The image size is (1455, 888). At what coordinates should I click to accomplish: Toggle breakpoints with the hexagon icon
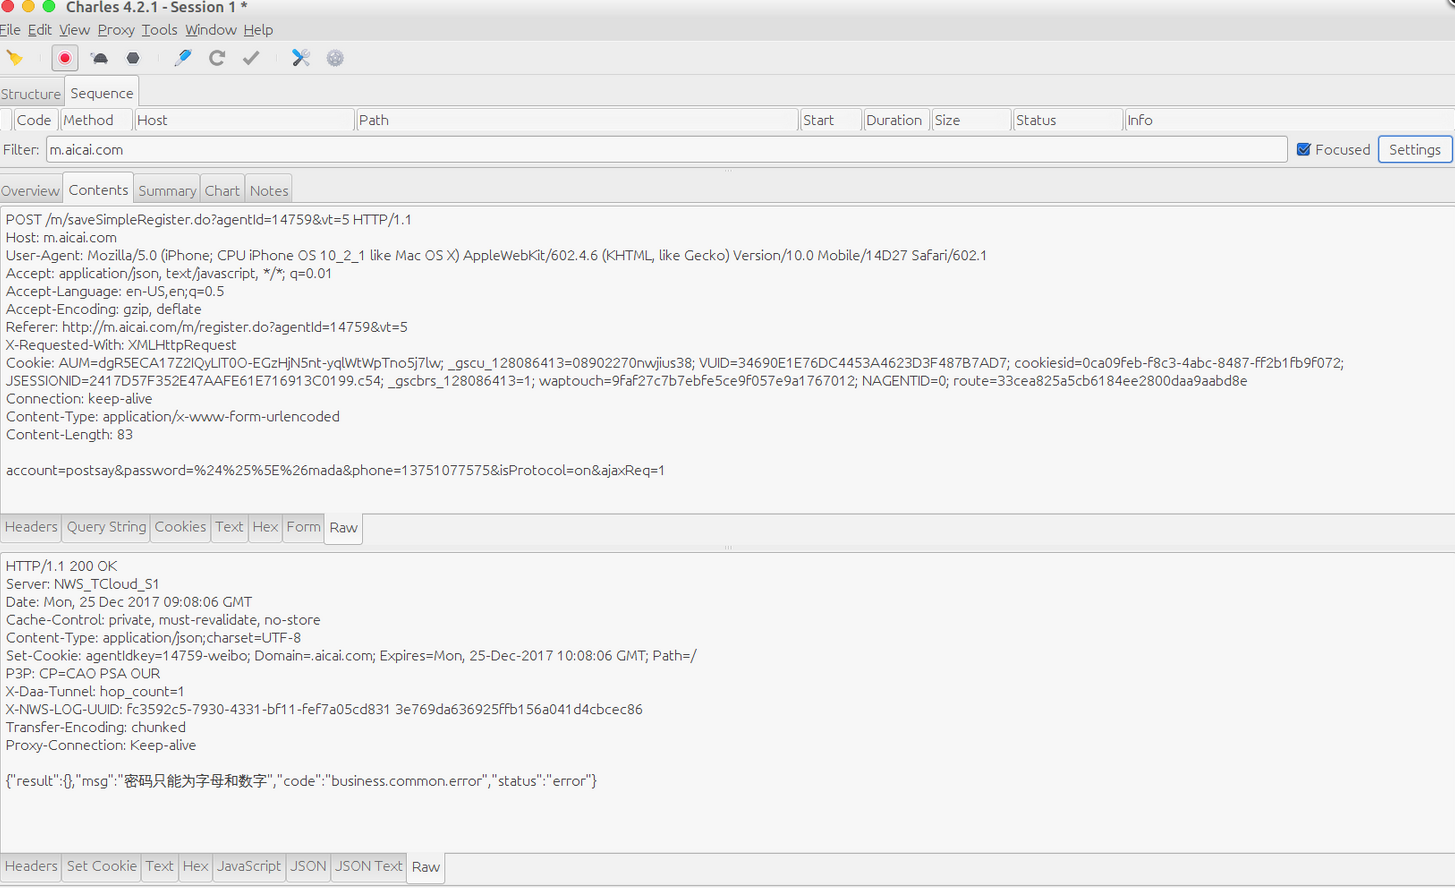(133, 58)
